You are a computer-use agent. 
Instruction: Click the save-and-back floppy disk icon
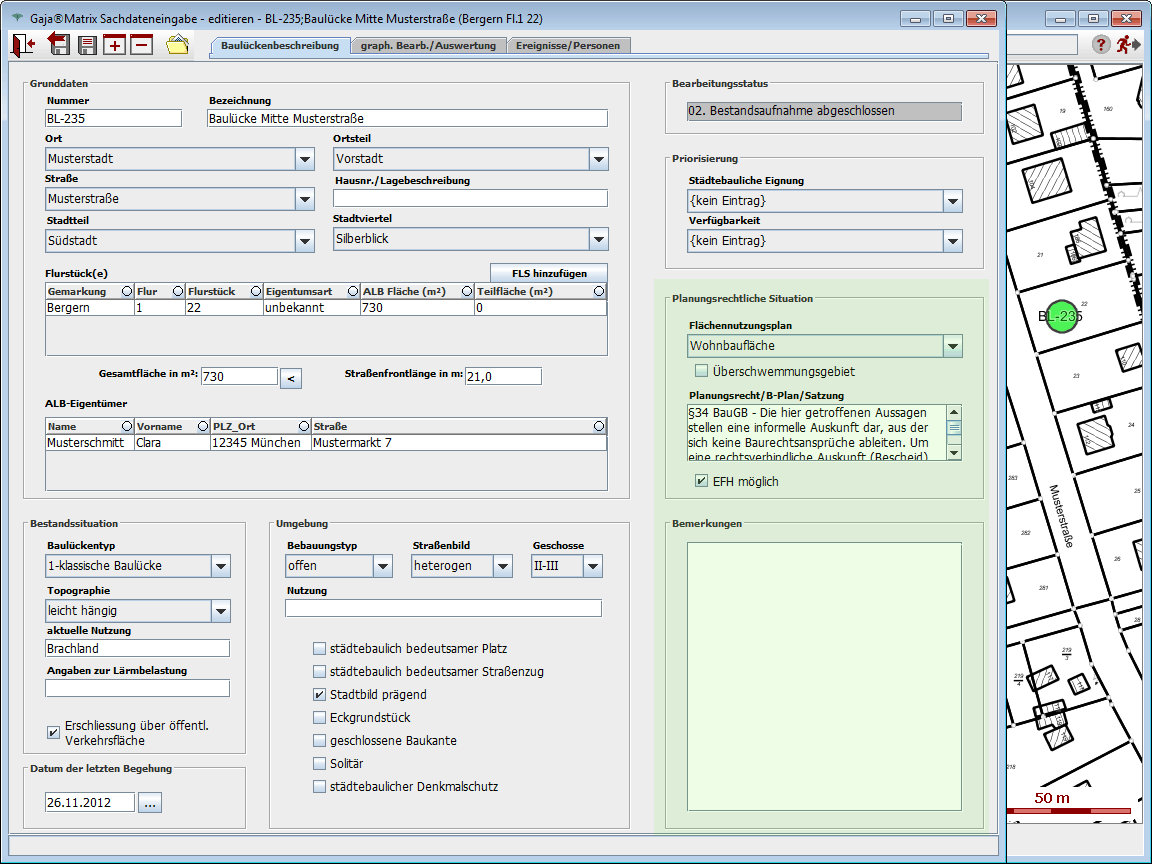pos(59,44)
